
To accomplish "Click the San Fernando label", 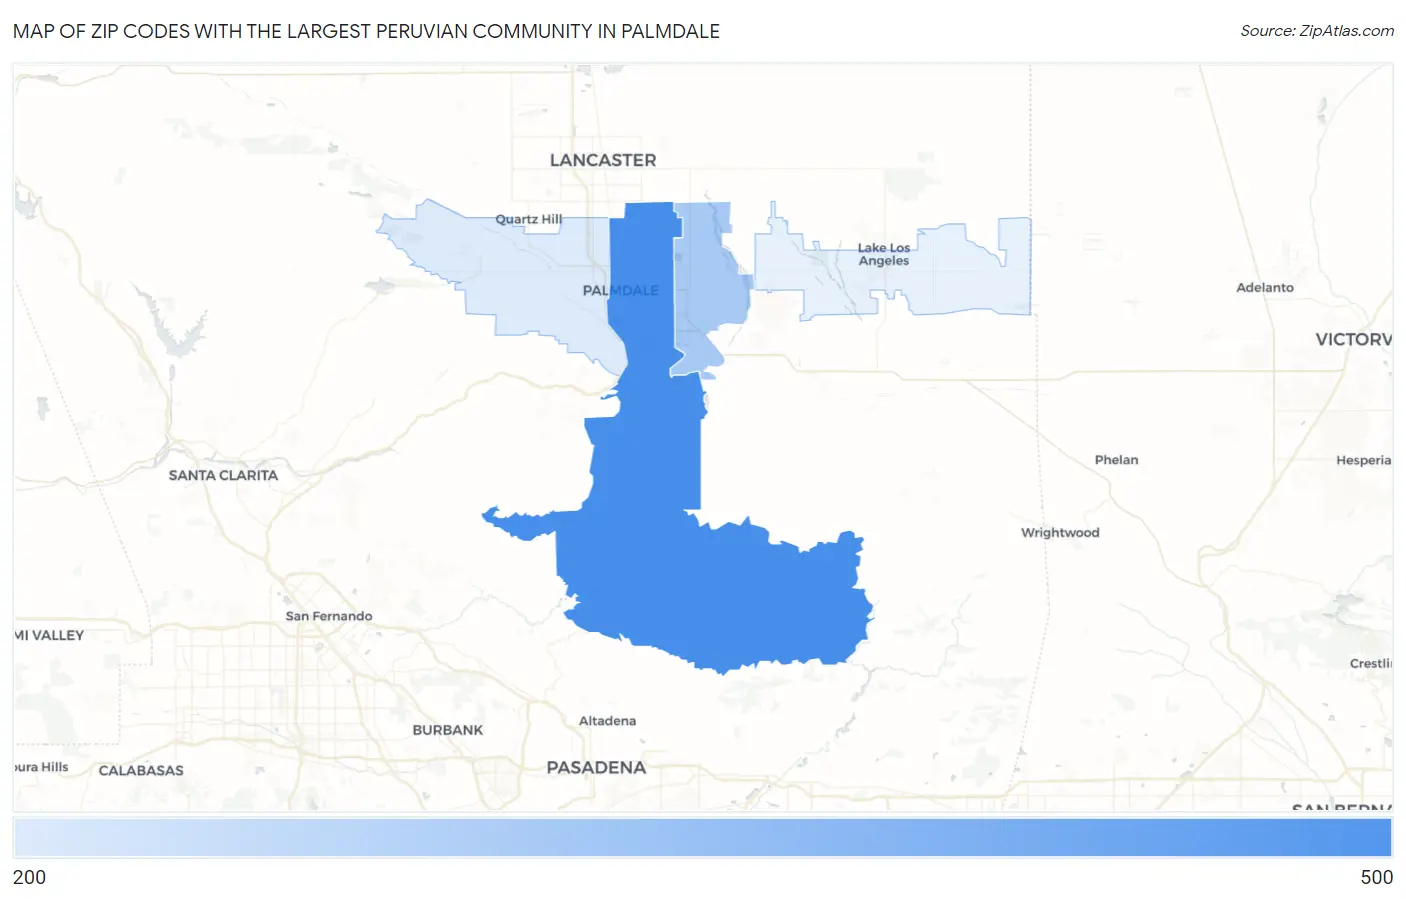I will pyautogui.click(x=329, y=616).
